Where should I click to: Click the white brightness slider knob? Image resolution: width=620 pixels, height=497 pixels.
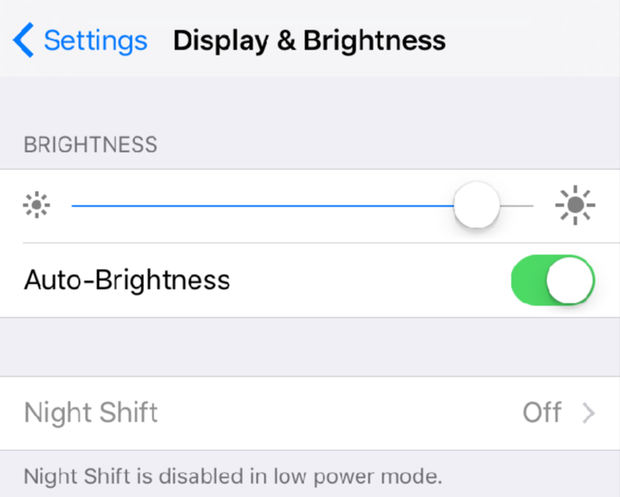click(477, 205)
